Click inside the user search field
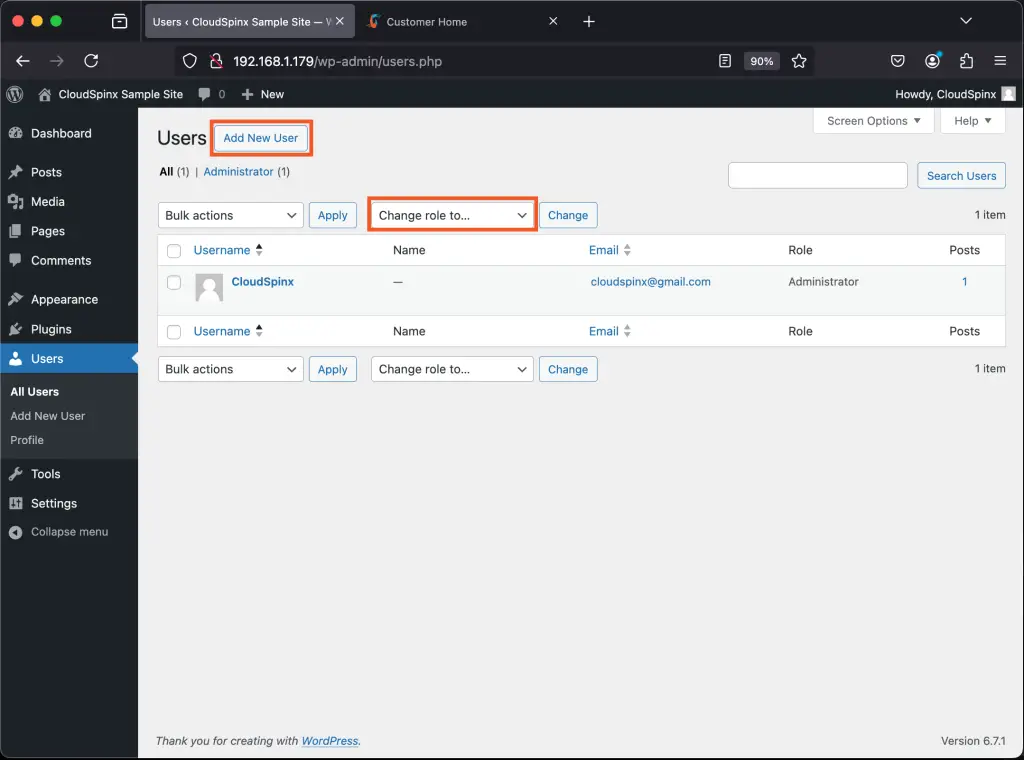Screen dimensions: 1024x760 click(817, 175)
